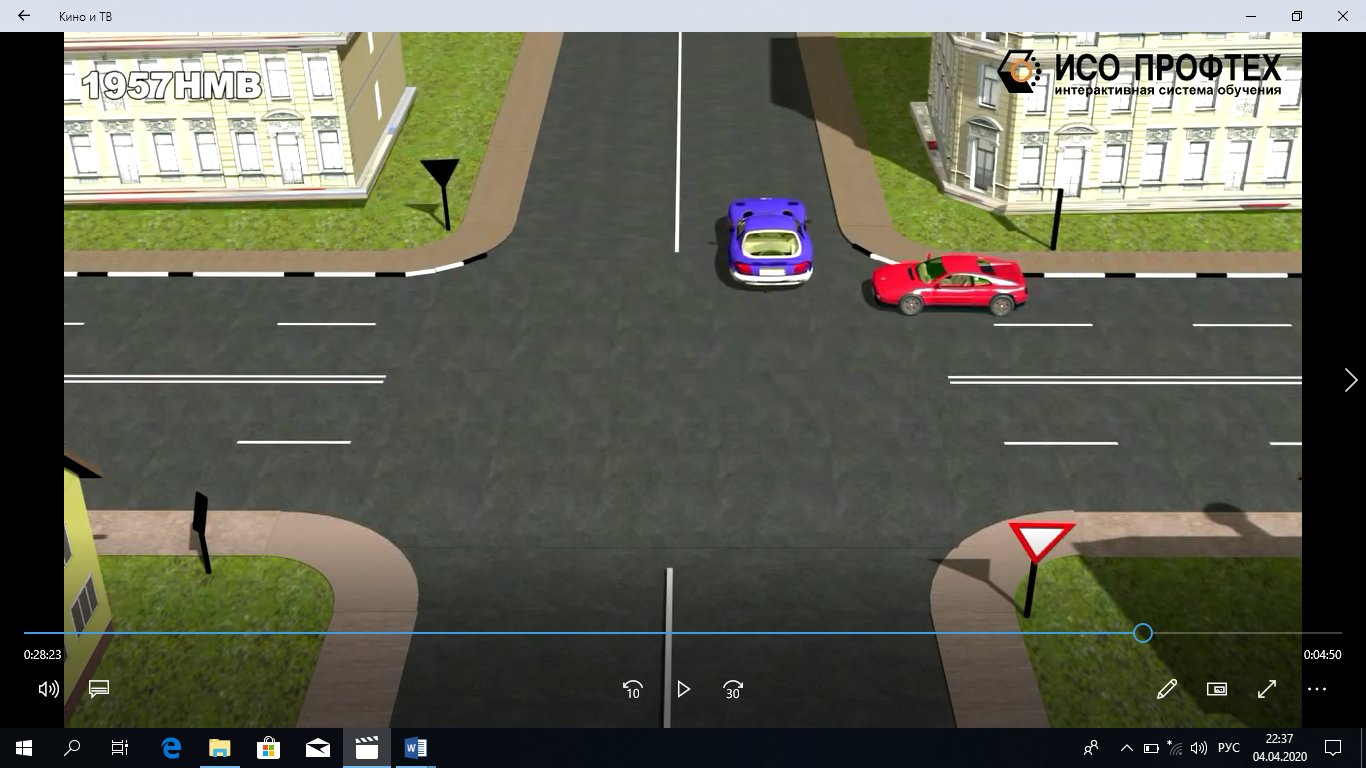The image size is (1366, 768).
Task: Minimize the Кино и ТВ window
Action: [x=1251, y=16]
